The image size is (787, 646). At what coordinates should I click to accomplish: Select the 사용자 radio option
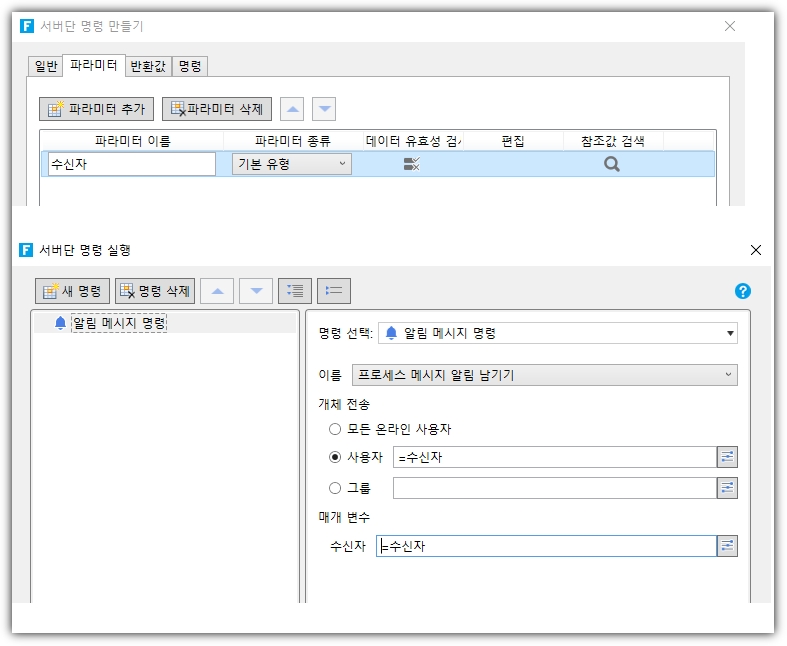(335, 457)
